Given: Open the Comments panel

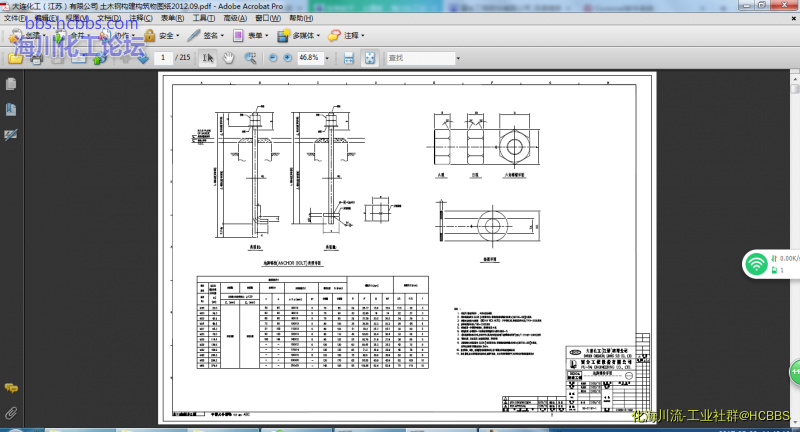Looking at the screenshot, I should click(x=11, y=388).
